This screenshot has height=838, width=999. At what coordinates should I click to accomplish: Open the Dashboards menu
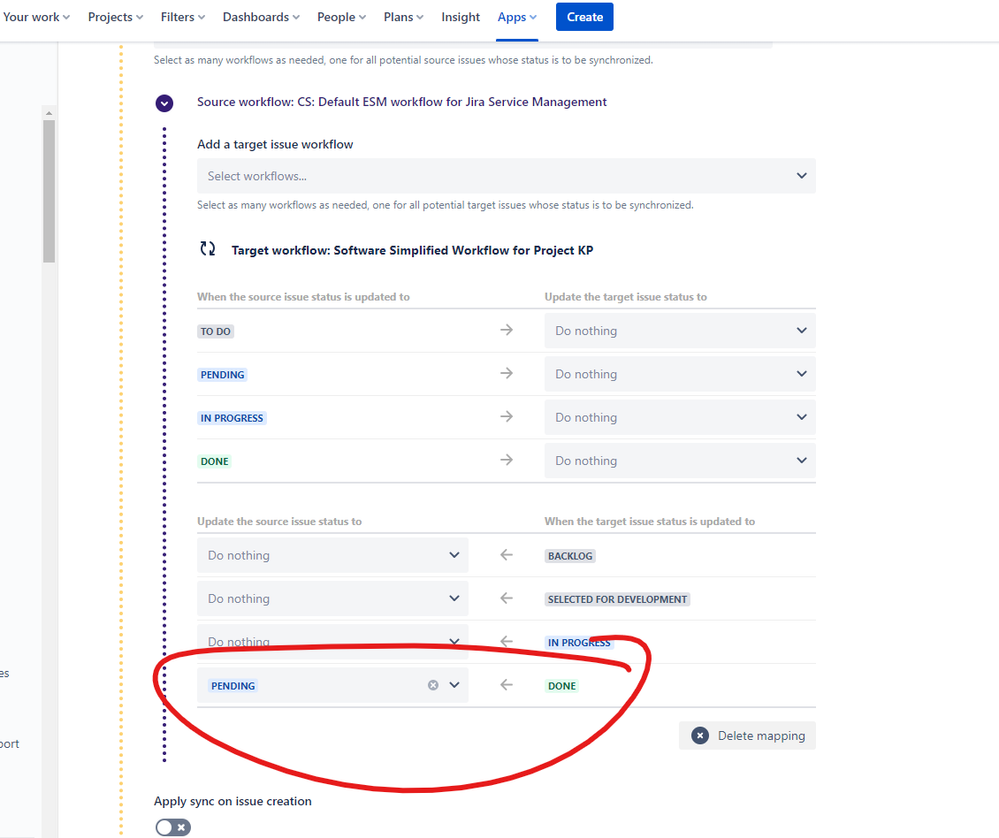(261, 17)
